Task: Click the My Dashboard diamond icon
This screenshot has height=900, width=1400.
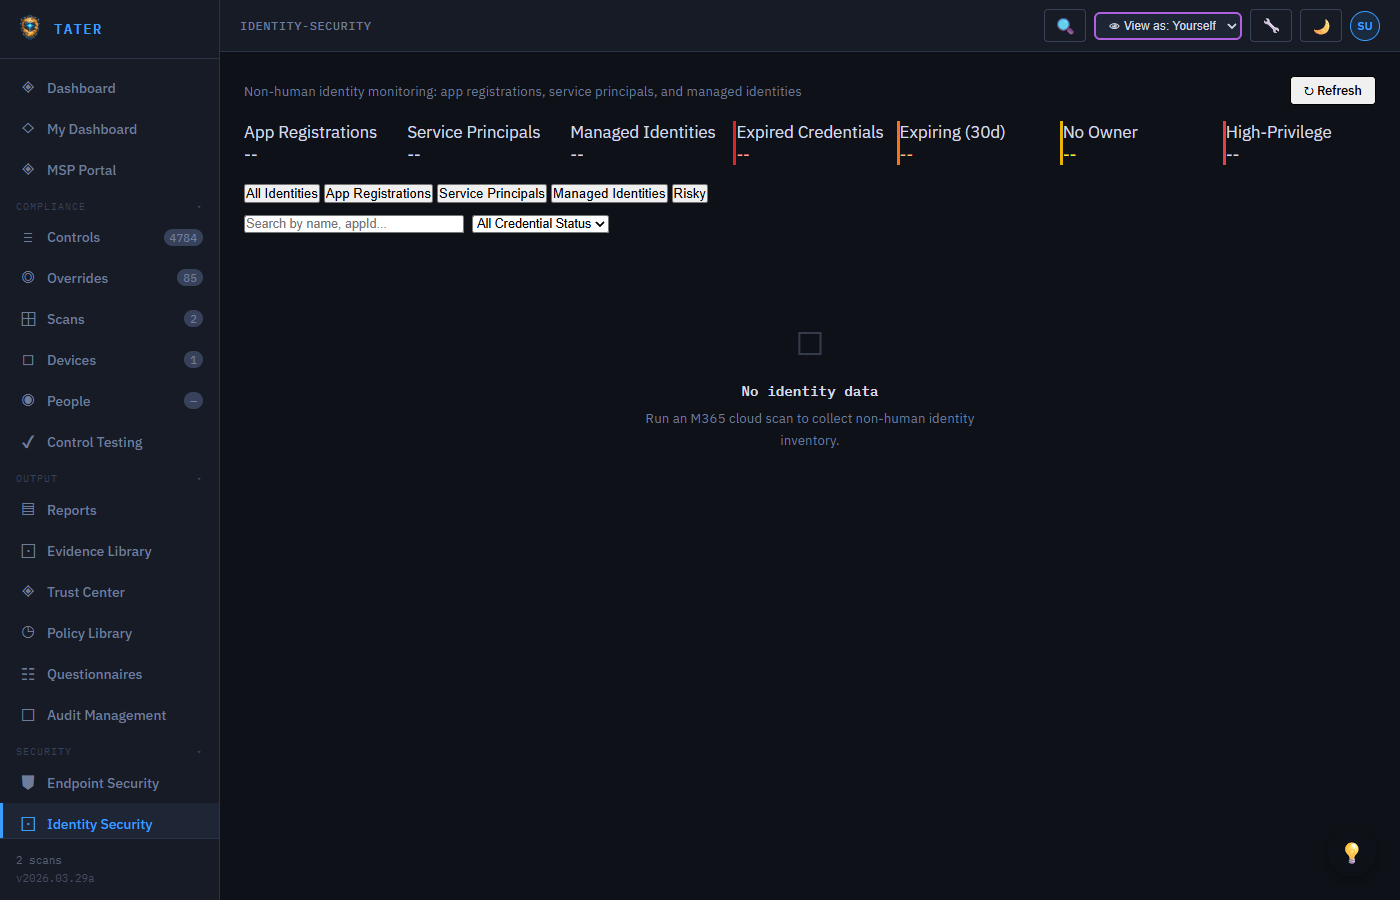Action: [x=28, y=129]
